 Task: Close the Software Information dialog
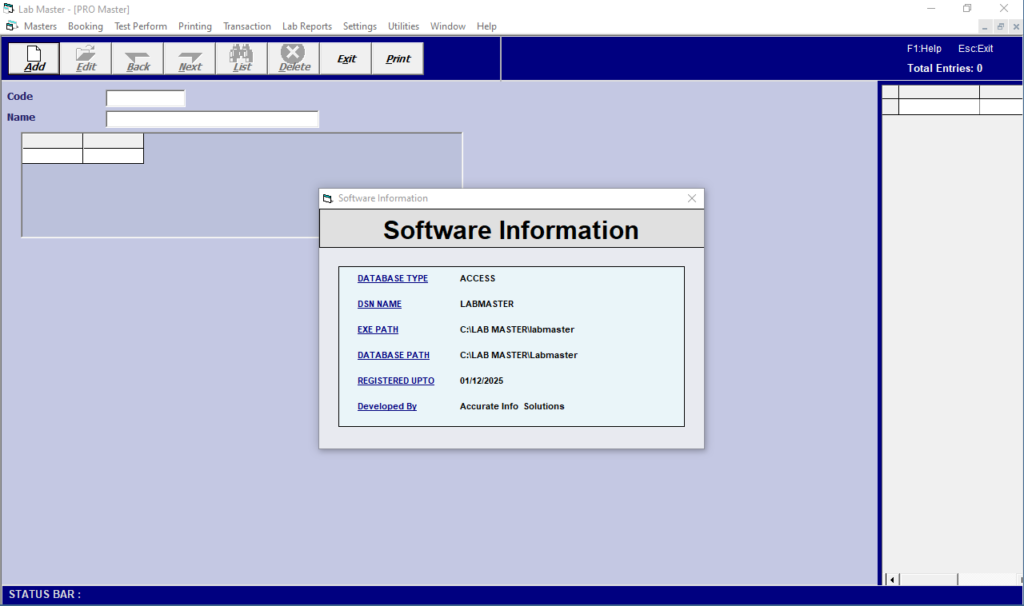[x=692, y=199]
